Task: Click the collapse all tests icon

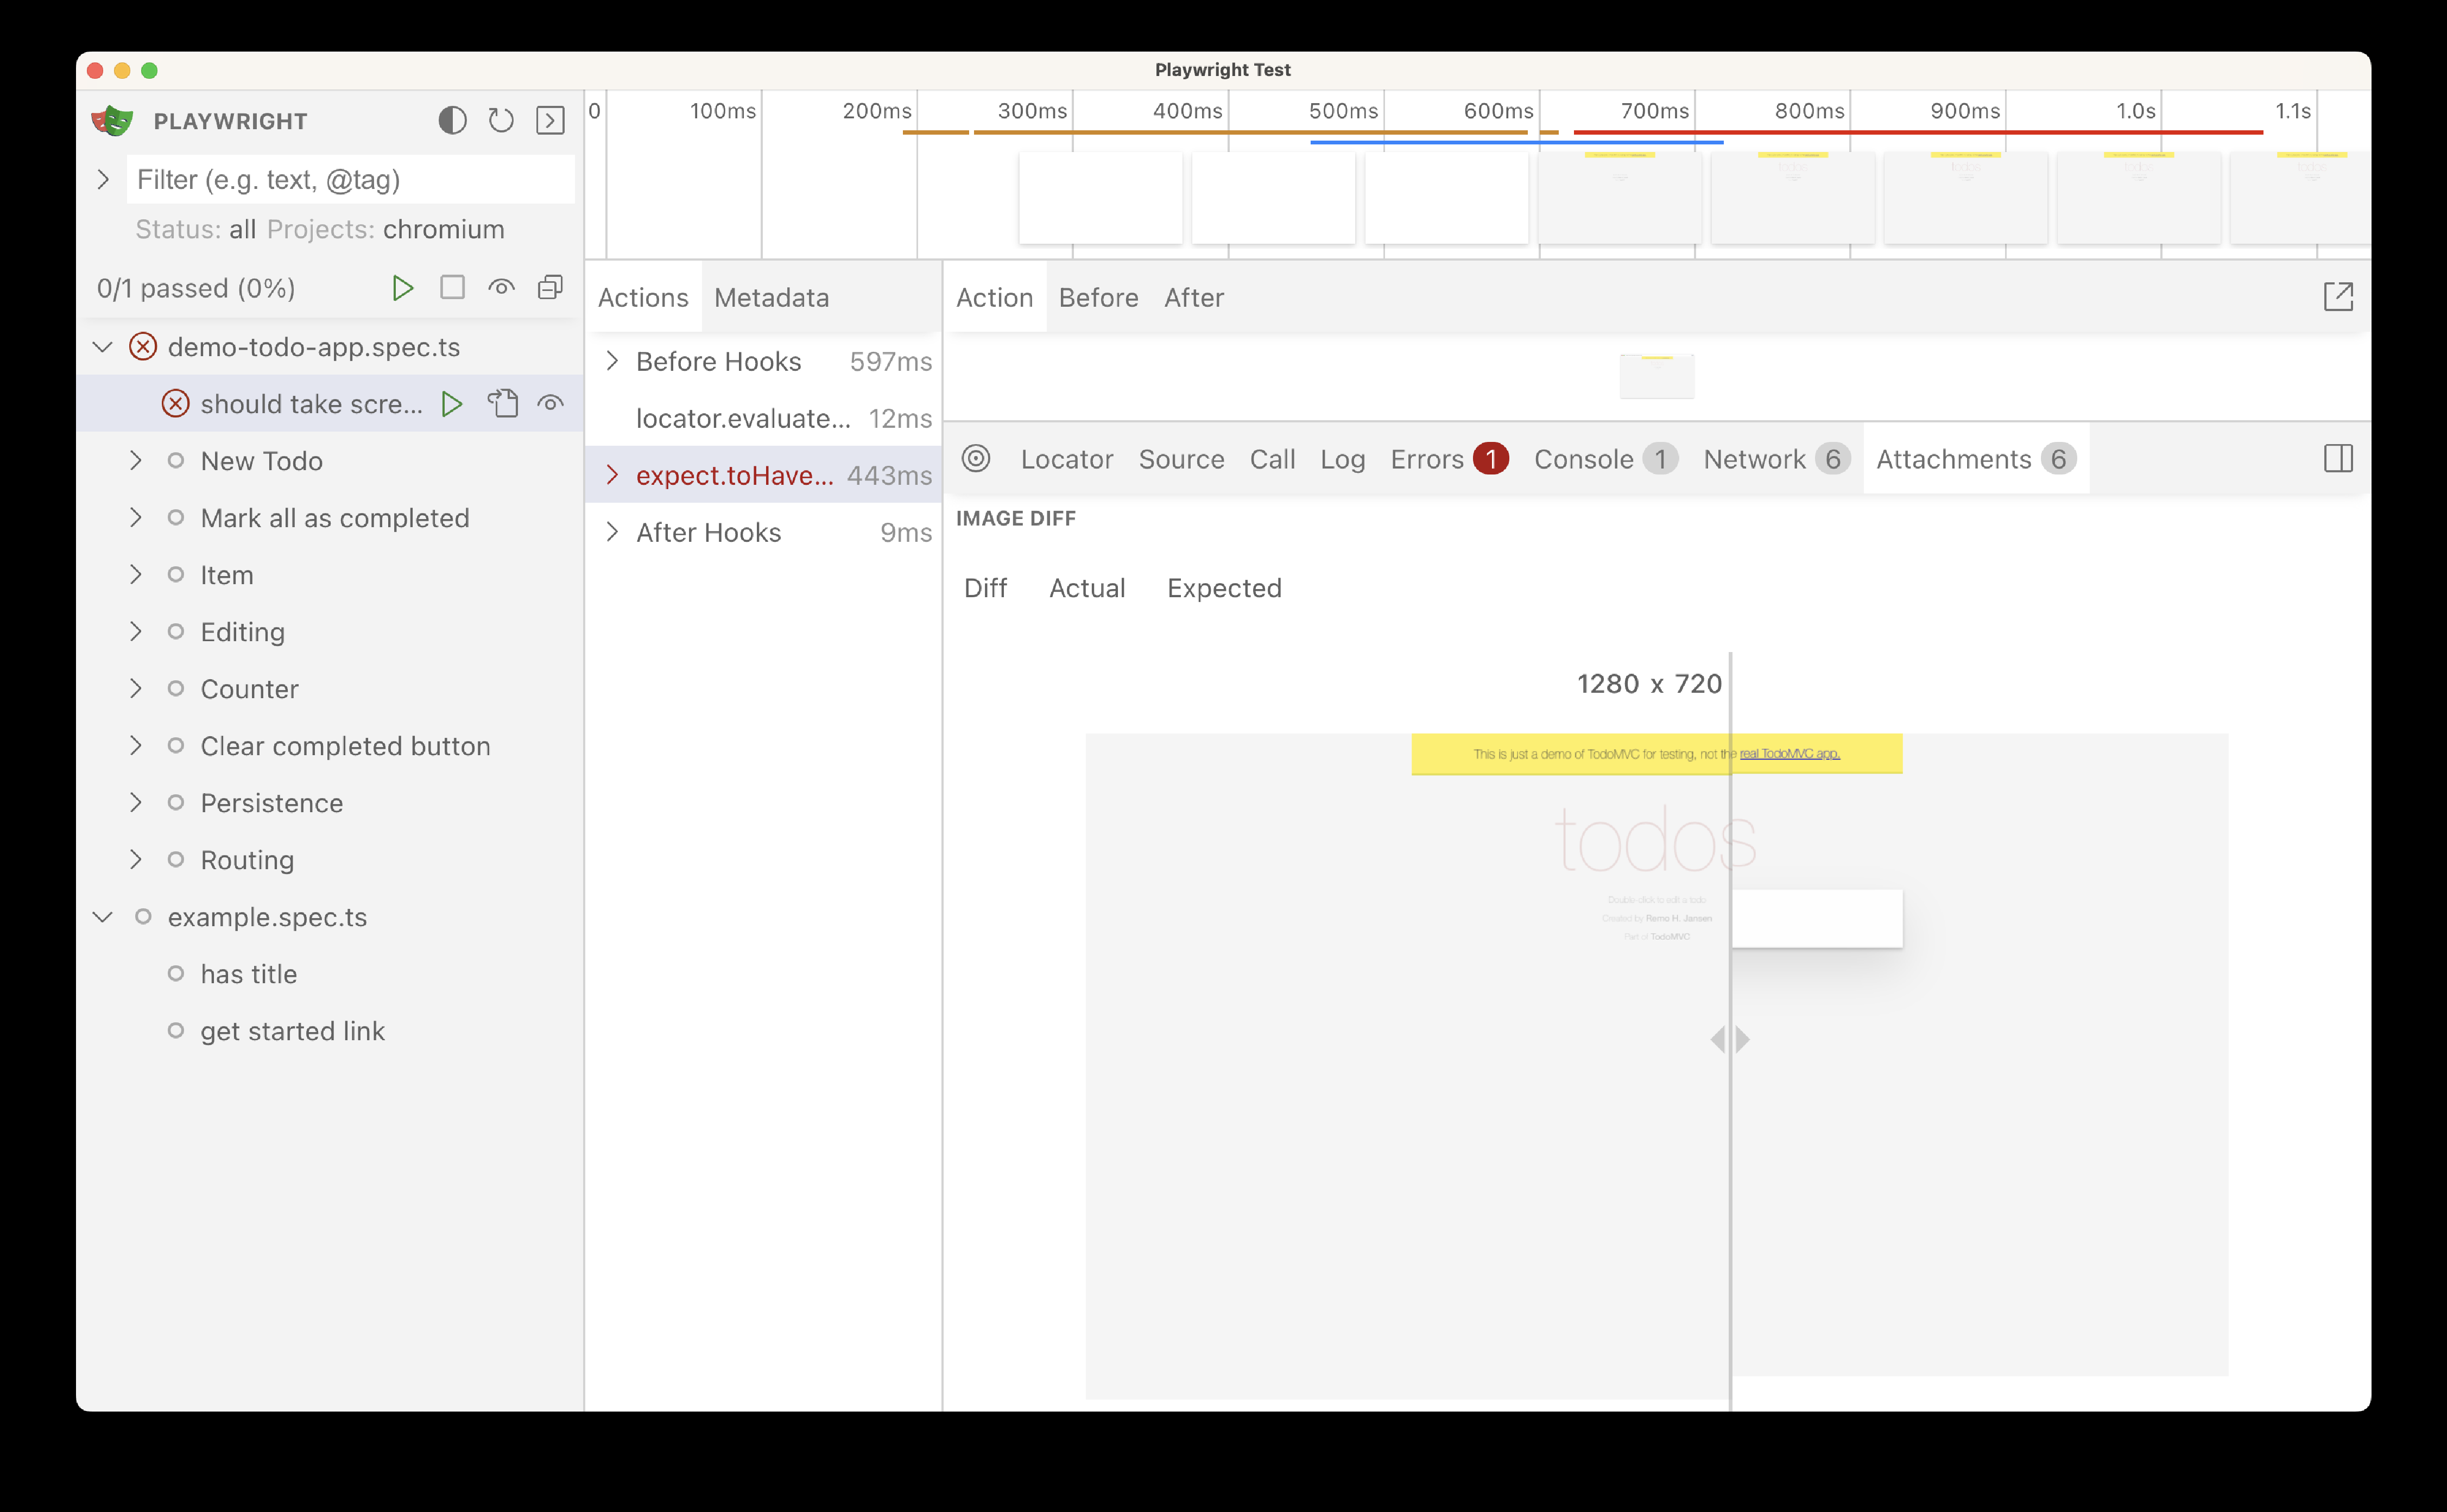Action: point(550,288)
